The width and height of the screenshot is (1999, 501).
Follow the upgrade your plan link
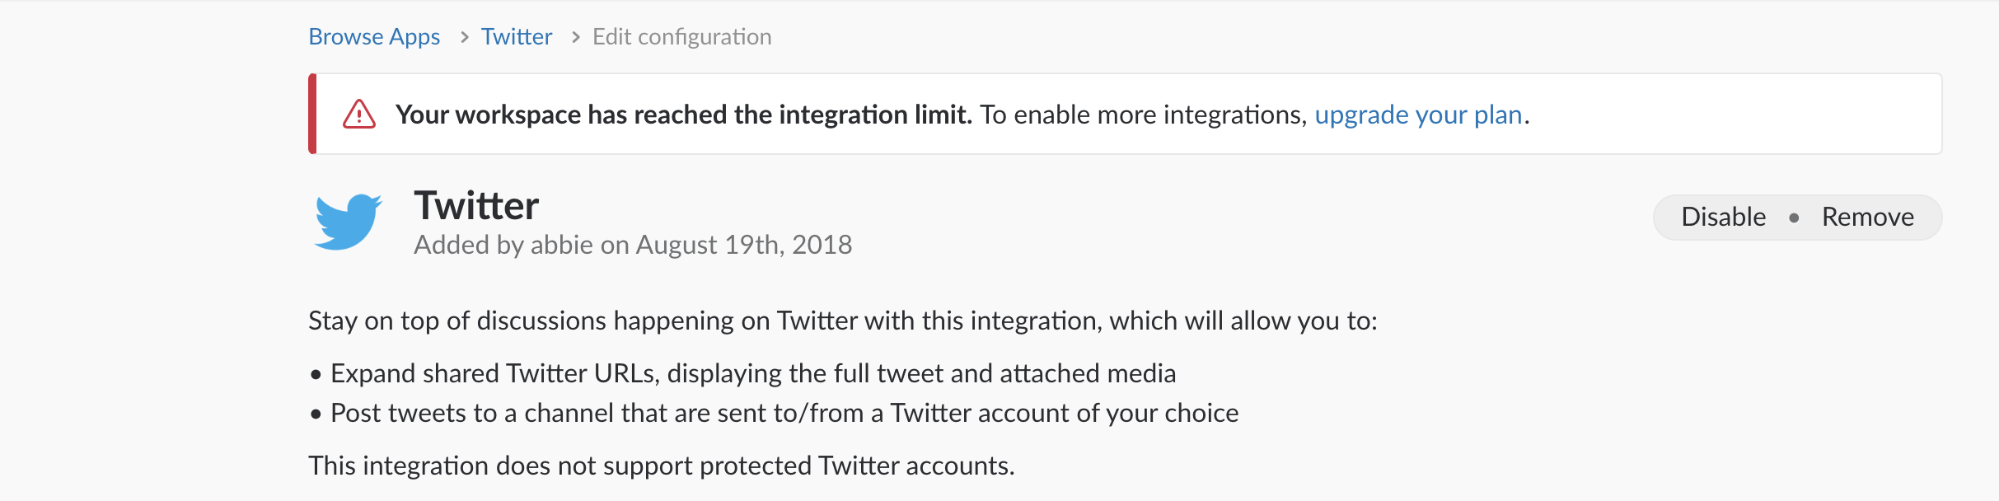pos(1418,115)
